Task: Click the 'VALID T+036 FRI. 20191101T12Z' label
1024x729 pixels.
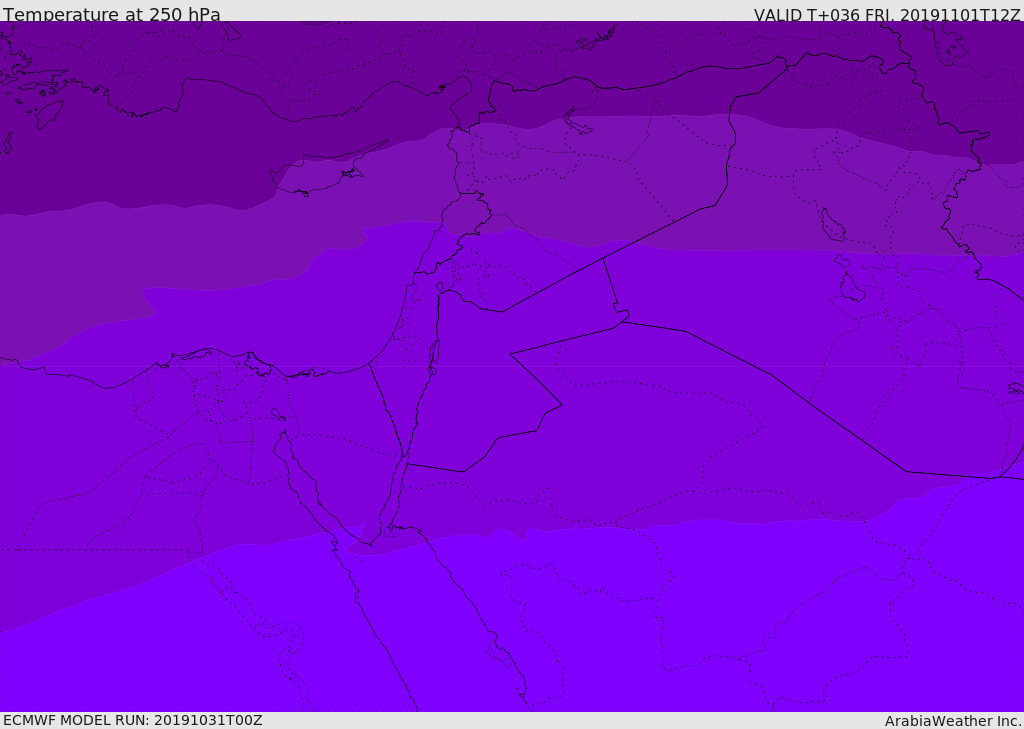Action: tap(886, 15)
